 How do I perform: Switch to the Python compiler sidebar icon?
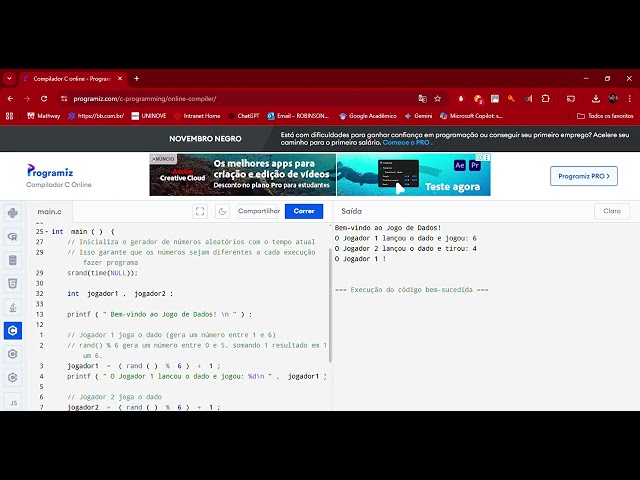coord(13,213)
